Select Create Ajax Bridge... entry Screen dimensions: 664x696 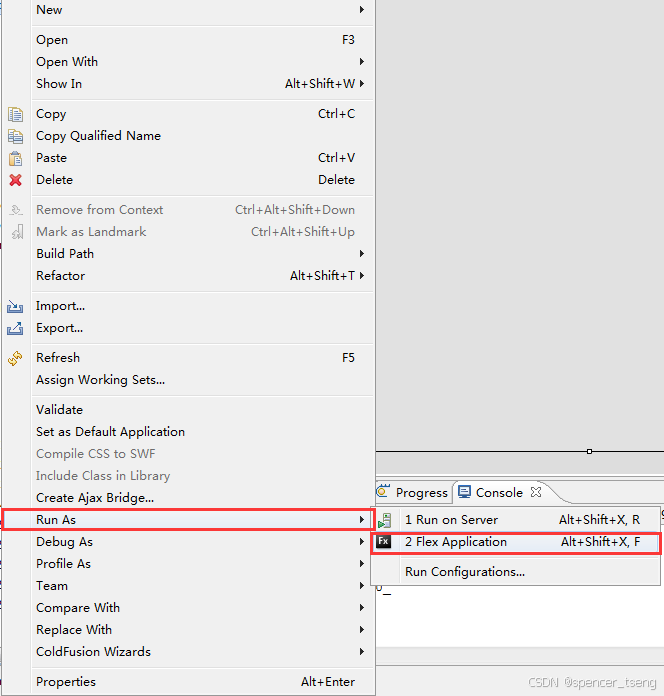(x=188, y=498)
